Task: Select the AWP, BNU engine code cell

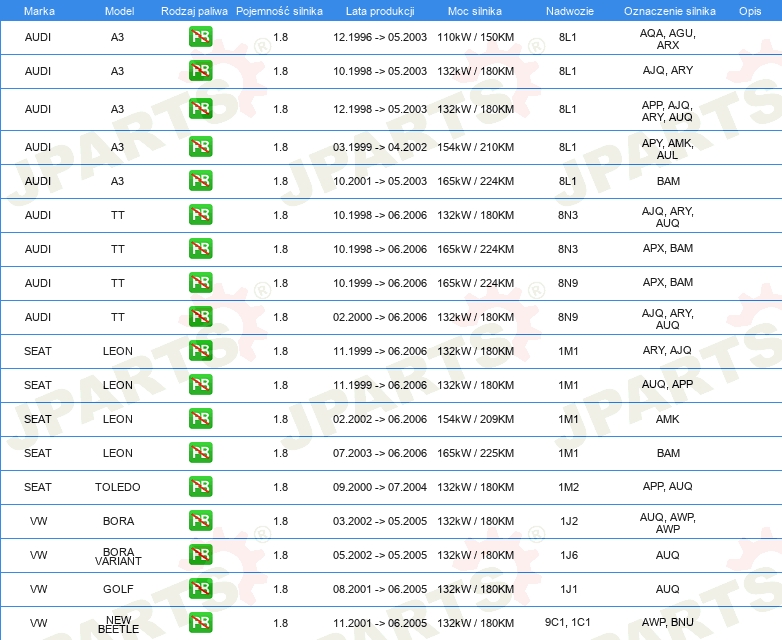Action: pos(667,622)
